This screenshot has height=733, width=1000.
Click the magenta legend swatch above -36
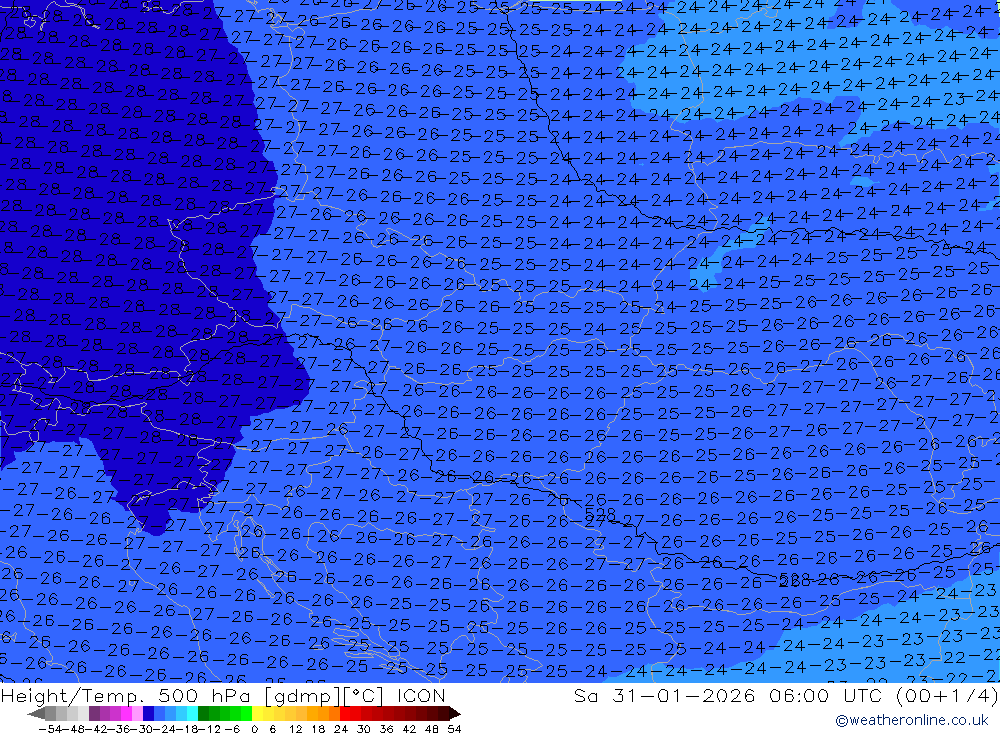pyautogui.click(x=126, y=713)
